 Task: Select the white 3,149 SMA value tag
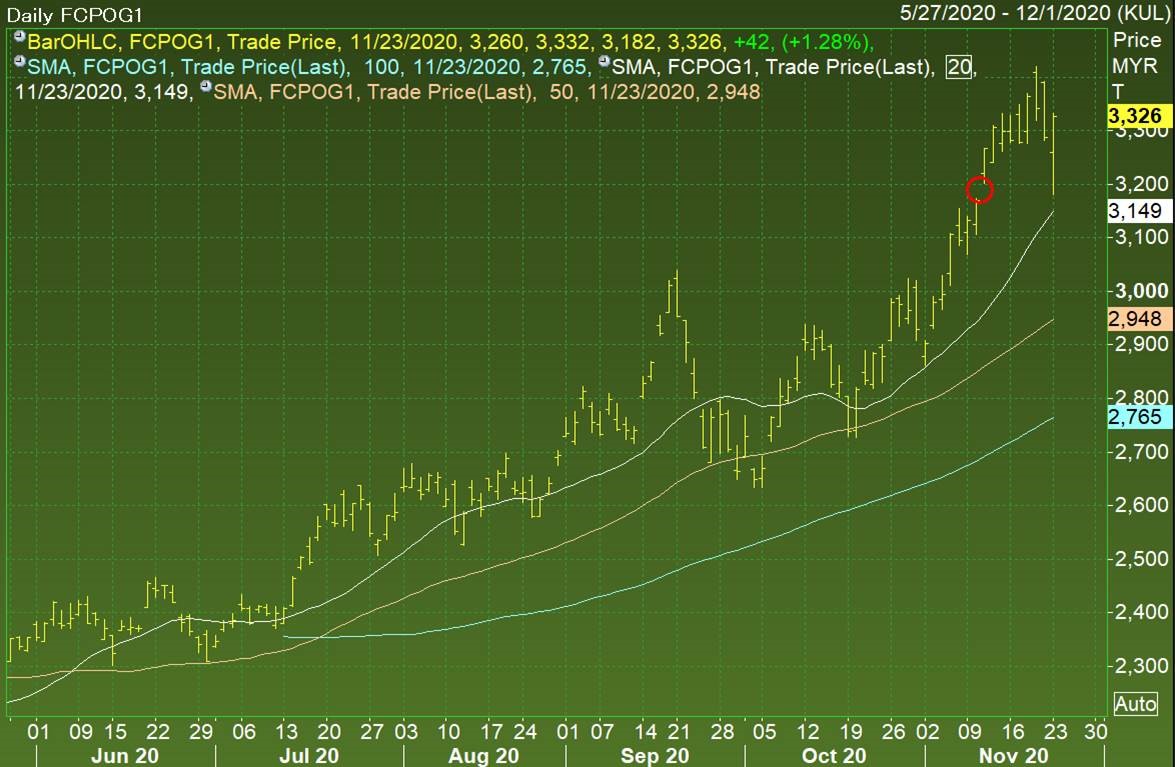(x=1134, y=211)
